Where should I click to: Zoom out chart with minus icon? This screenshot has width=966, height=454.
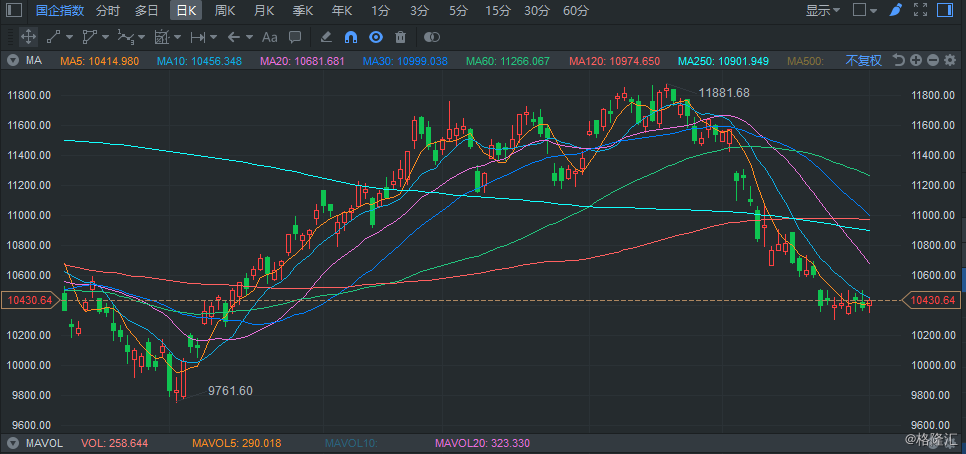(933, 60)
